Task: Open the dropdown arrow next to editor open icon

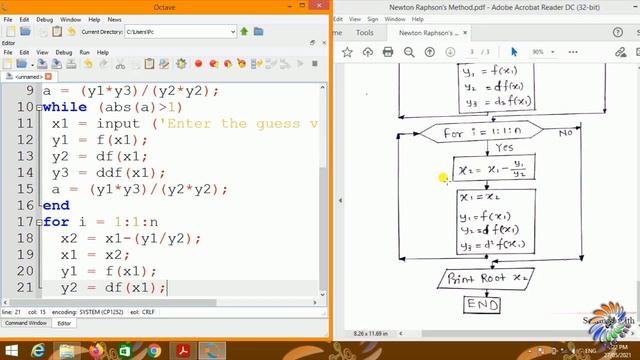Action: (32, 65)
